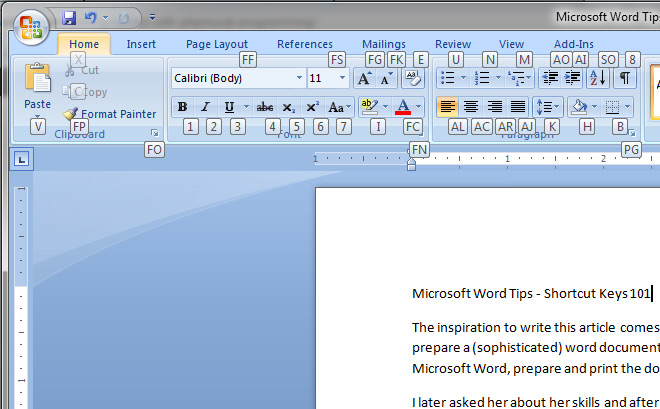
Task: Go to the Review tab
Action: point(453,44)
